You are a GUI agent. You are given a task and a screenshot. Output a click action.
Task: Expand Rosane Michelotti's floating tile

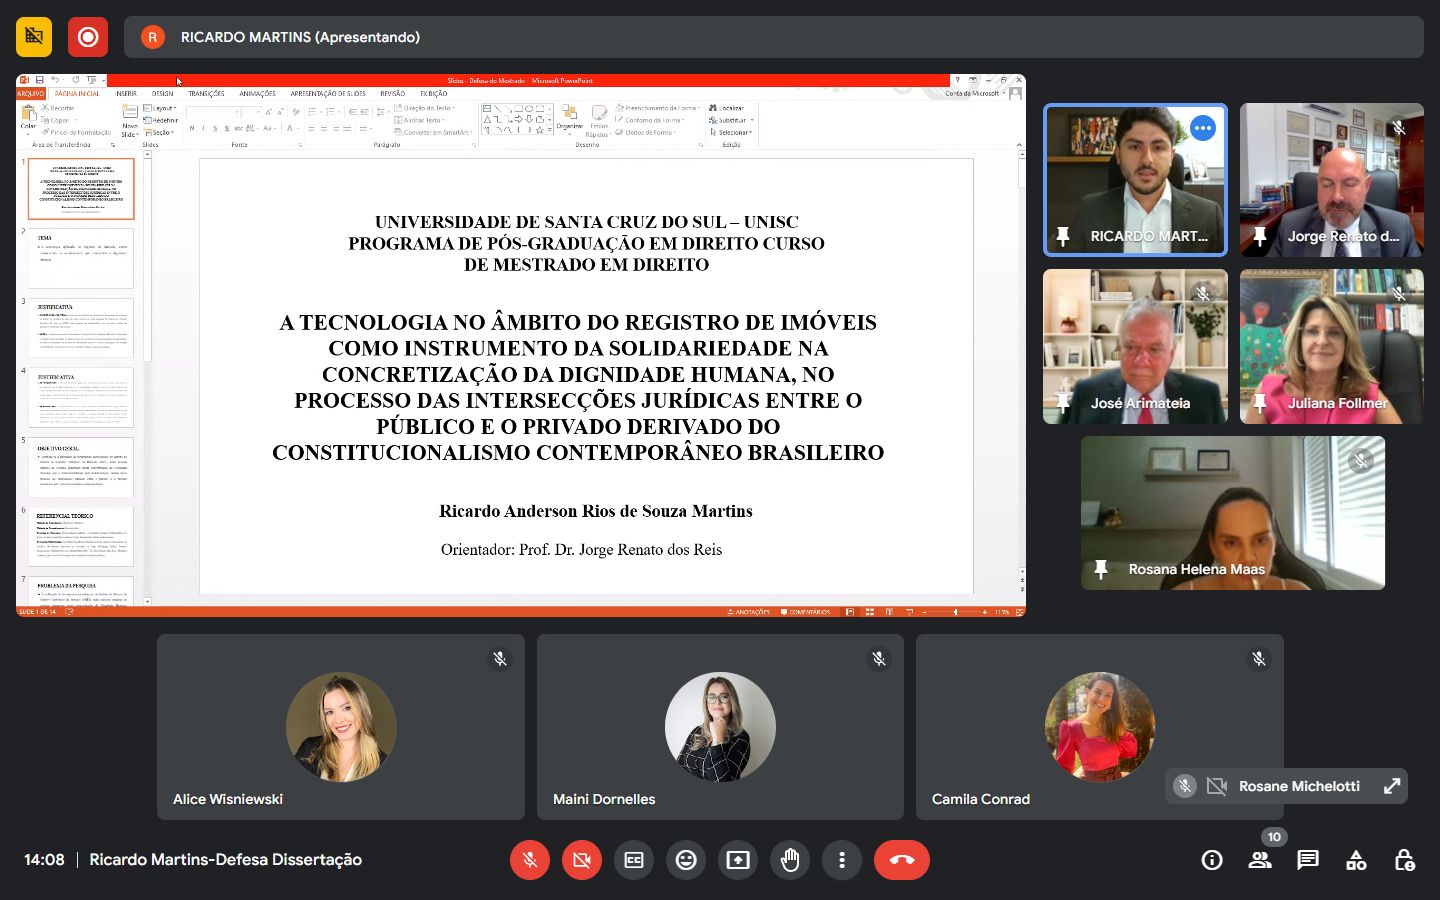[1391, 786]
